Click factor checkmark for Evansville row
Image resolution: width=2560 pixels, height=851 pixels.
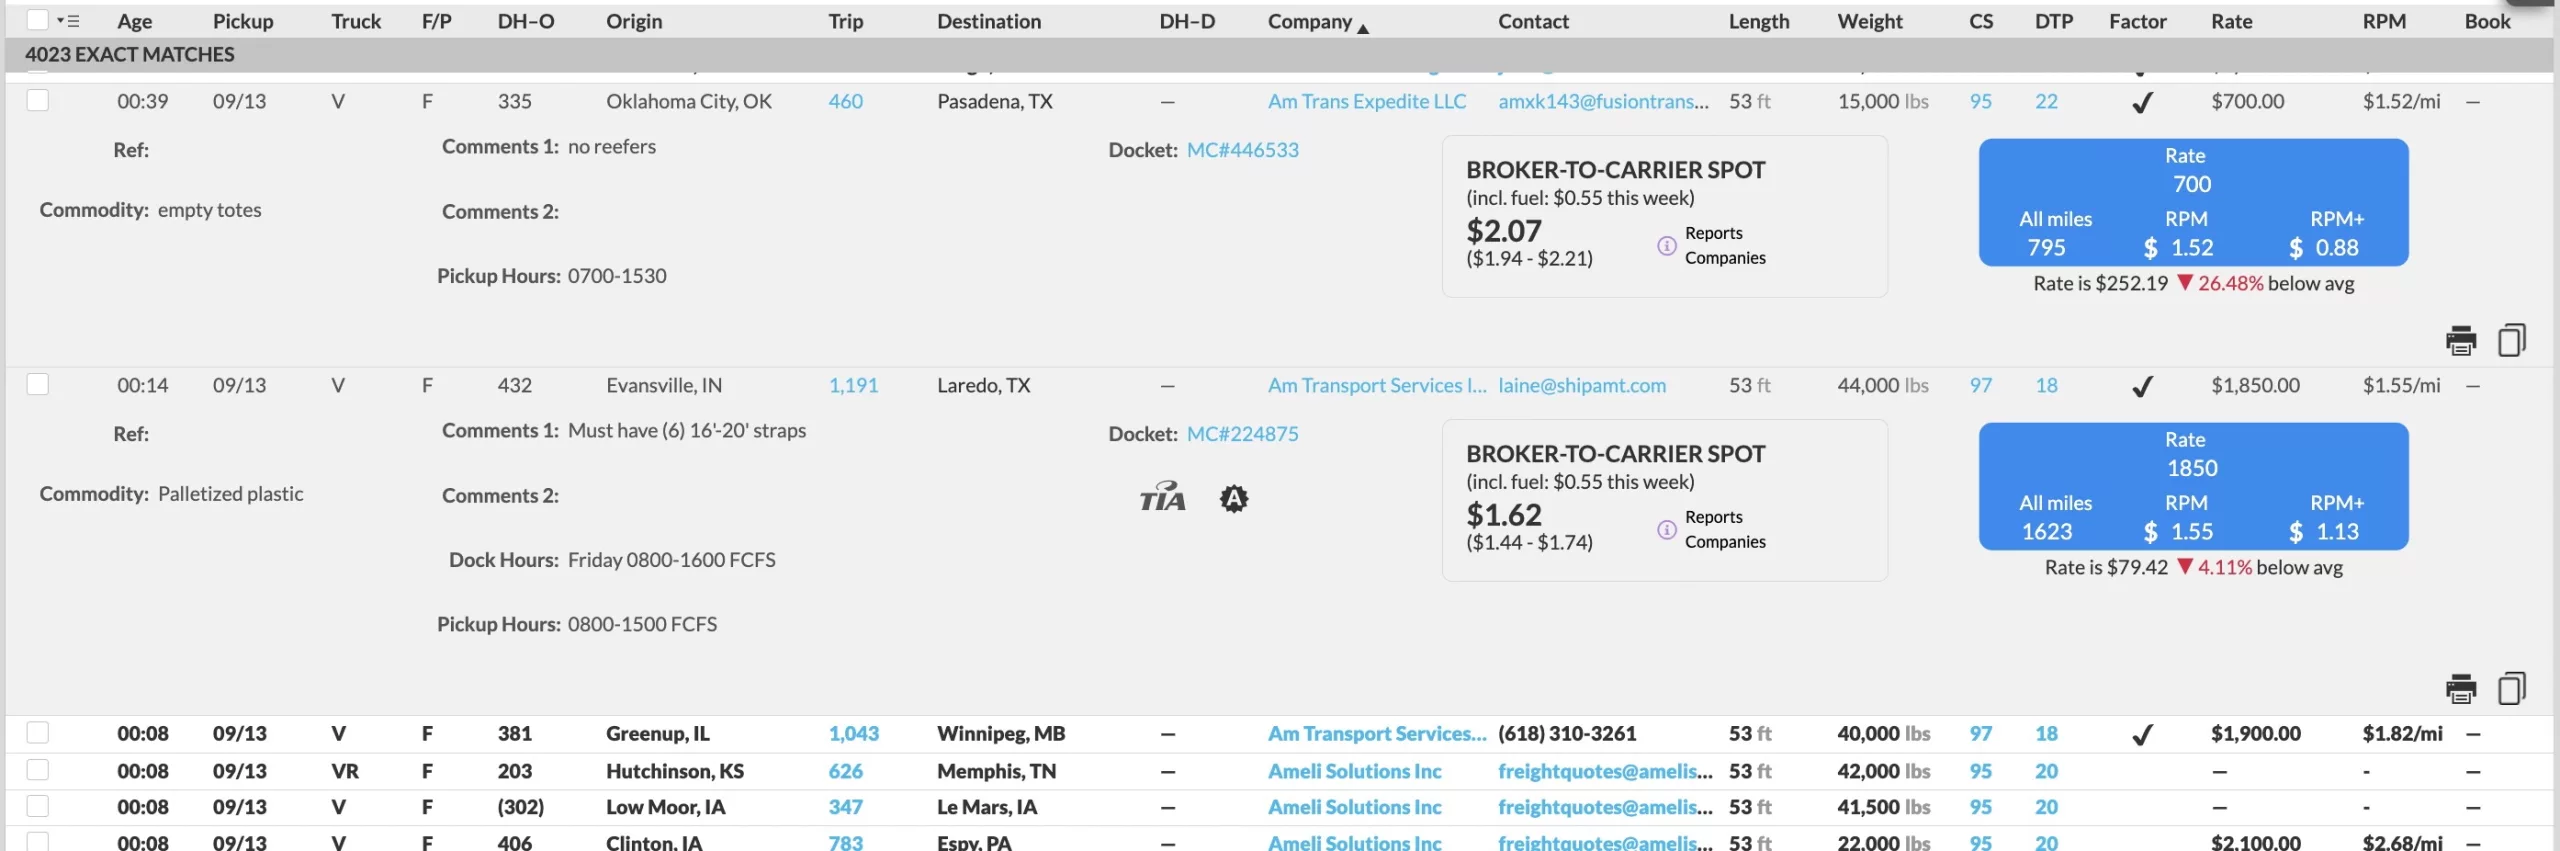tap(2142, 386)
